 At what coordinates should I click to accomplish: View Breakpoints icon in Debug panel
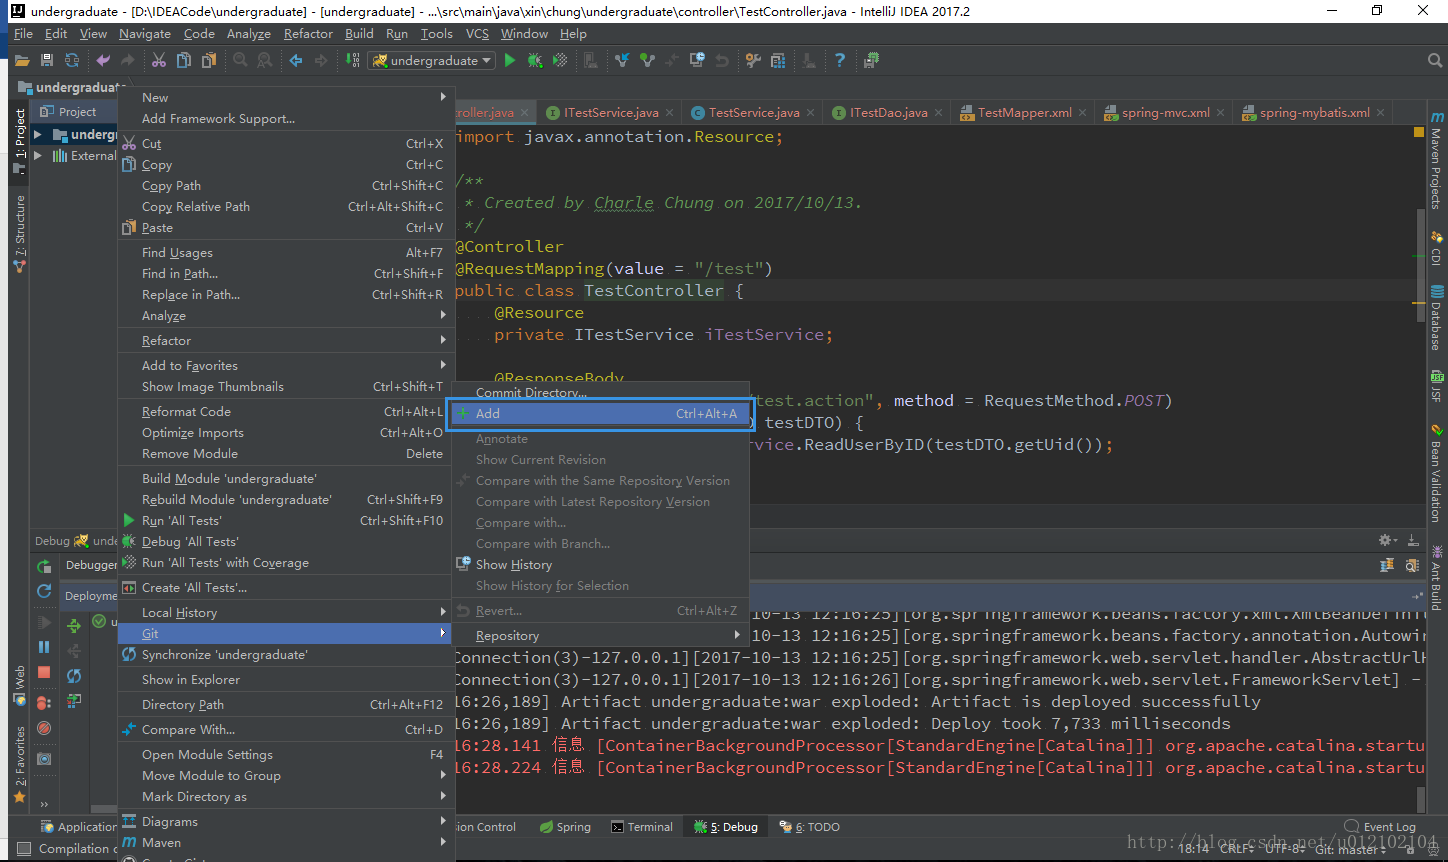[44, 703]
